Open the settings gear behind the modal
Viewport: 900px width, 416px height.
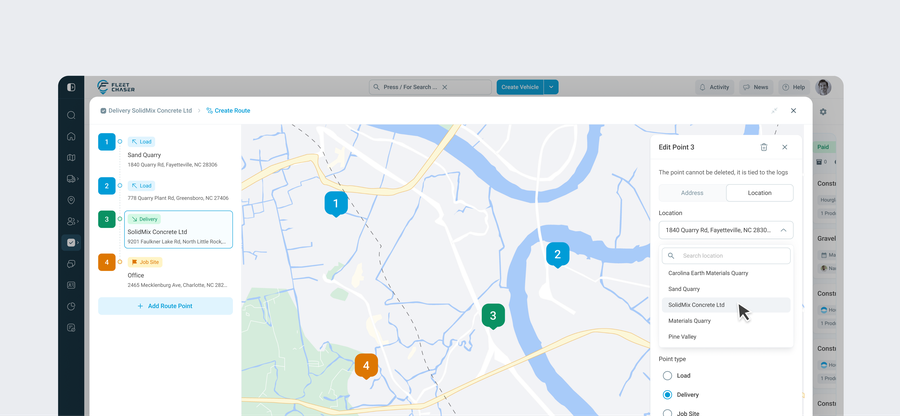tap(823, 112)
